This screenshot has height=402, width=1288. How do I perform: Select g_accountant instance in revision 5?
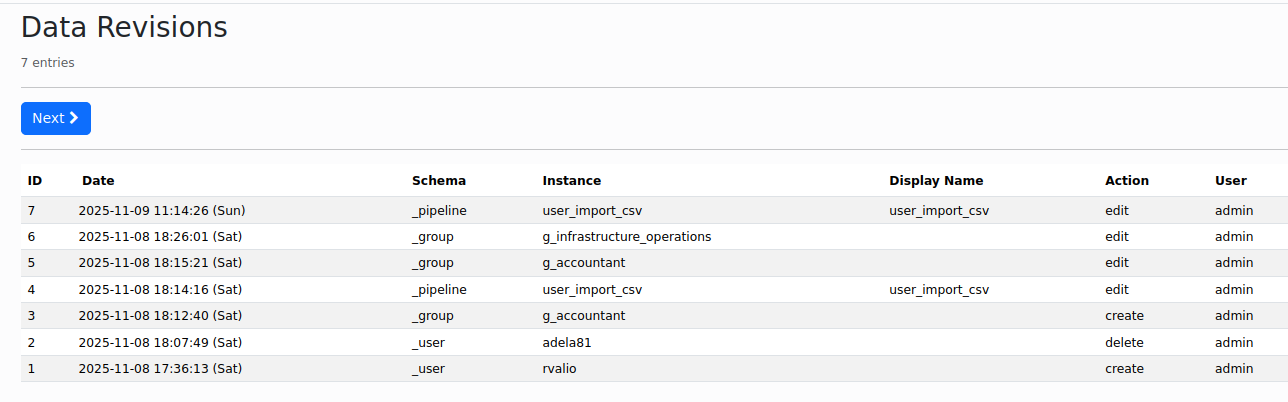(584, 264)
